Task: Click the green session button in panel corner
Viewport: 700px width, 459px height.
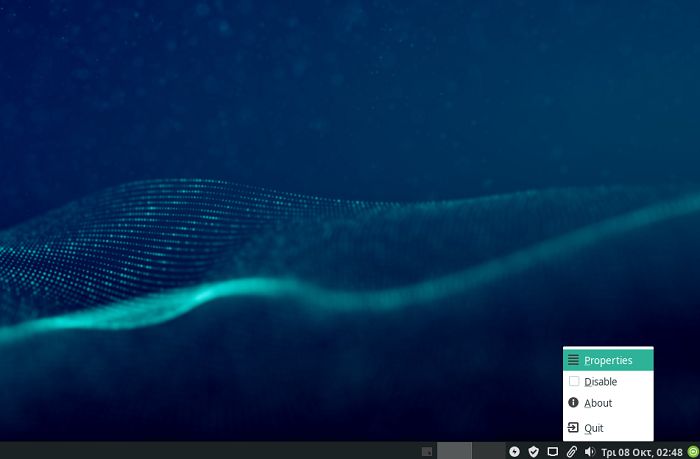Action: pos(693,452)
